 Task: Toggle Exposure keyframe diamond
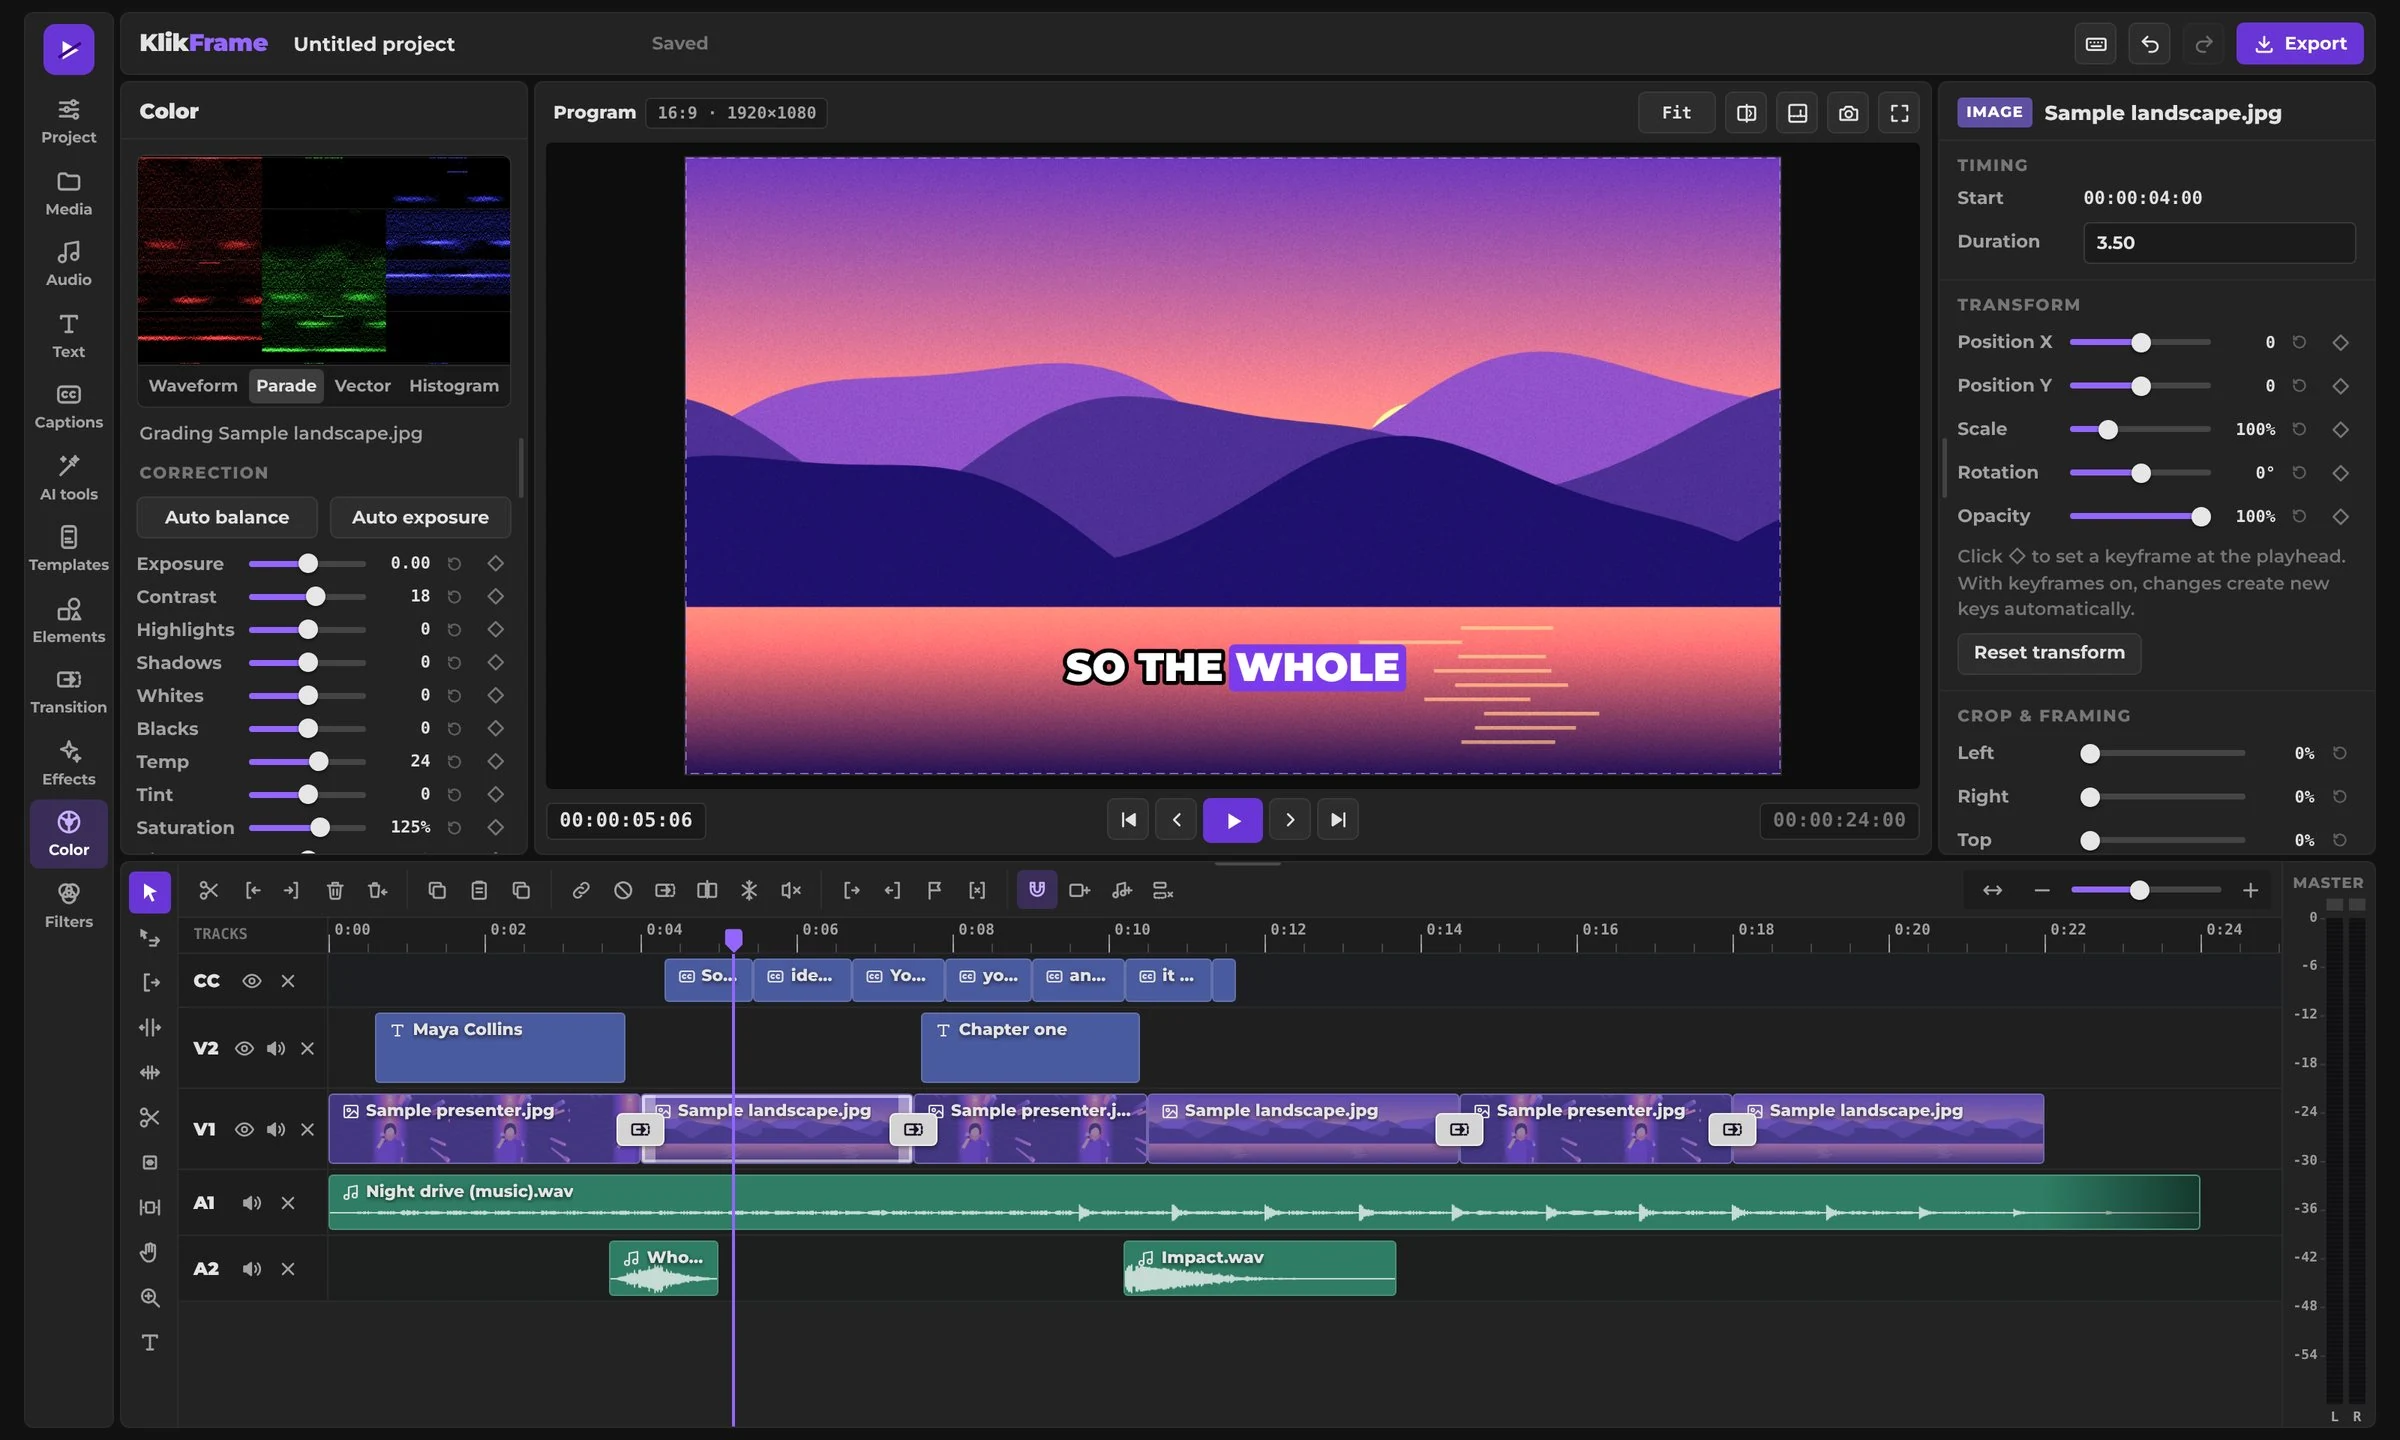tap(495, 563)
